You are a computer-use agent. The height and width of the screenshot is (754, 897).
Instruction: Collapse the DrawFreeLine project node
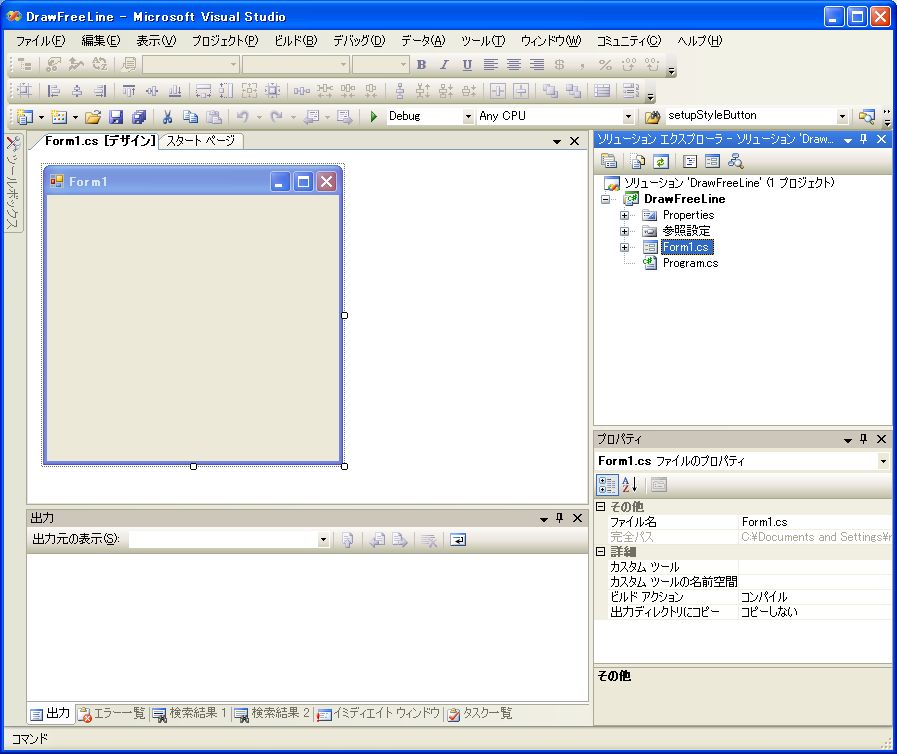click(x=606, y=199)
